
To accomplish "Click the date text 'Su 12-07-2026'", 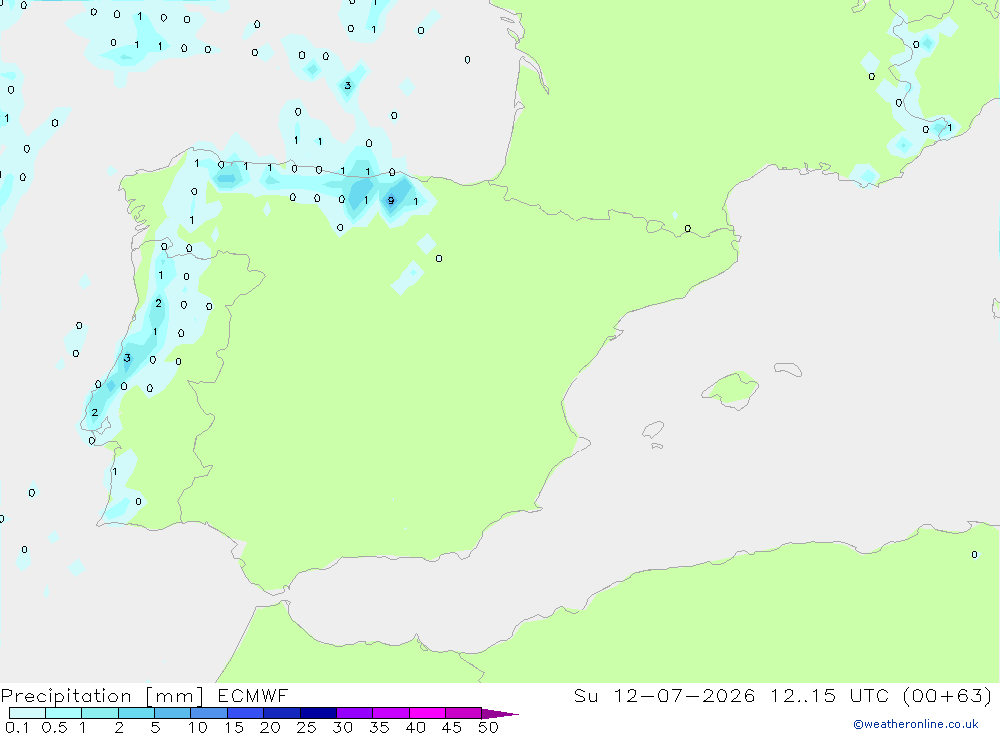I will click(x=665, y=695).
